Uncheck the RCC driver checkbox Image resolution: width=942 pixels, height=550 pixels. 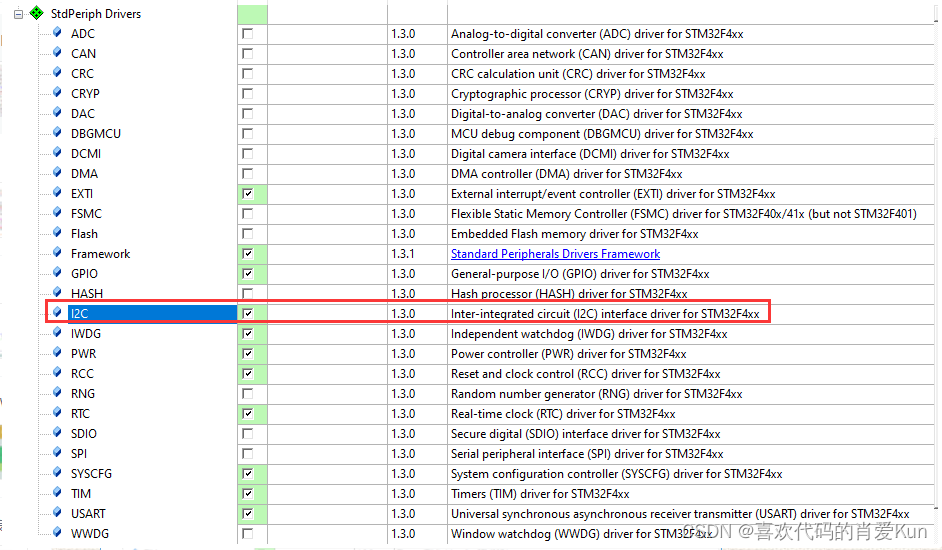pyautogui.click(x=248, y=373)
